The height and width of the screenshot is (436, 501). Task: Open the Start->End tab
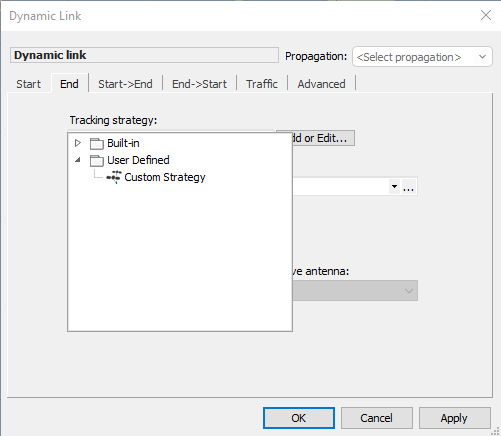tap(125, 84)
